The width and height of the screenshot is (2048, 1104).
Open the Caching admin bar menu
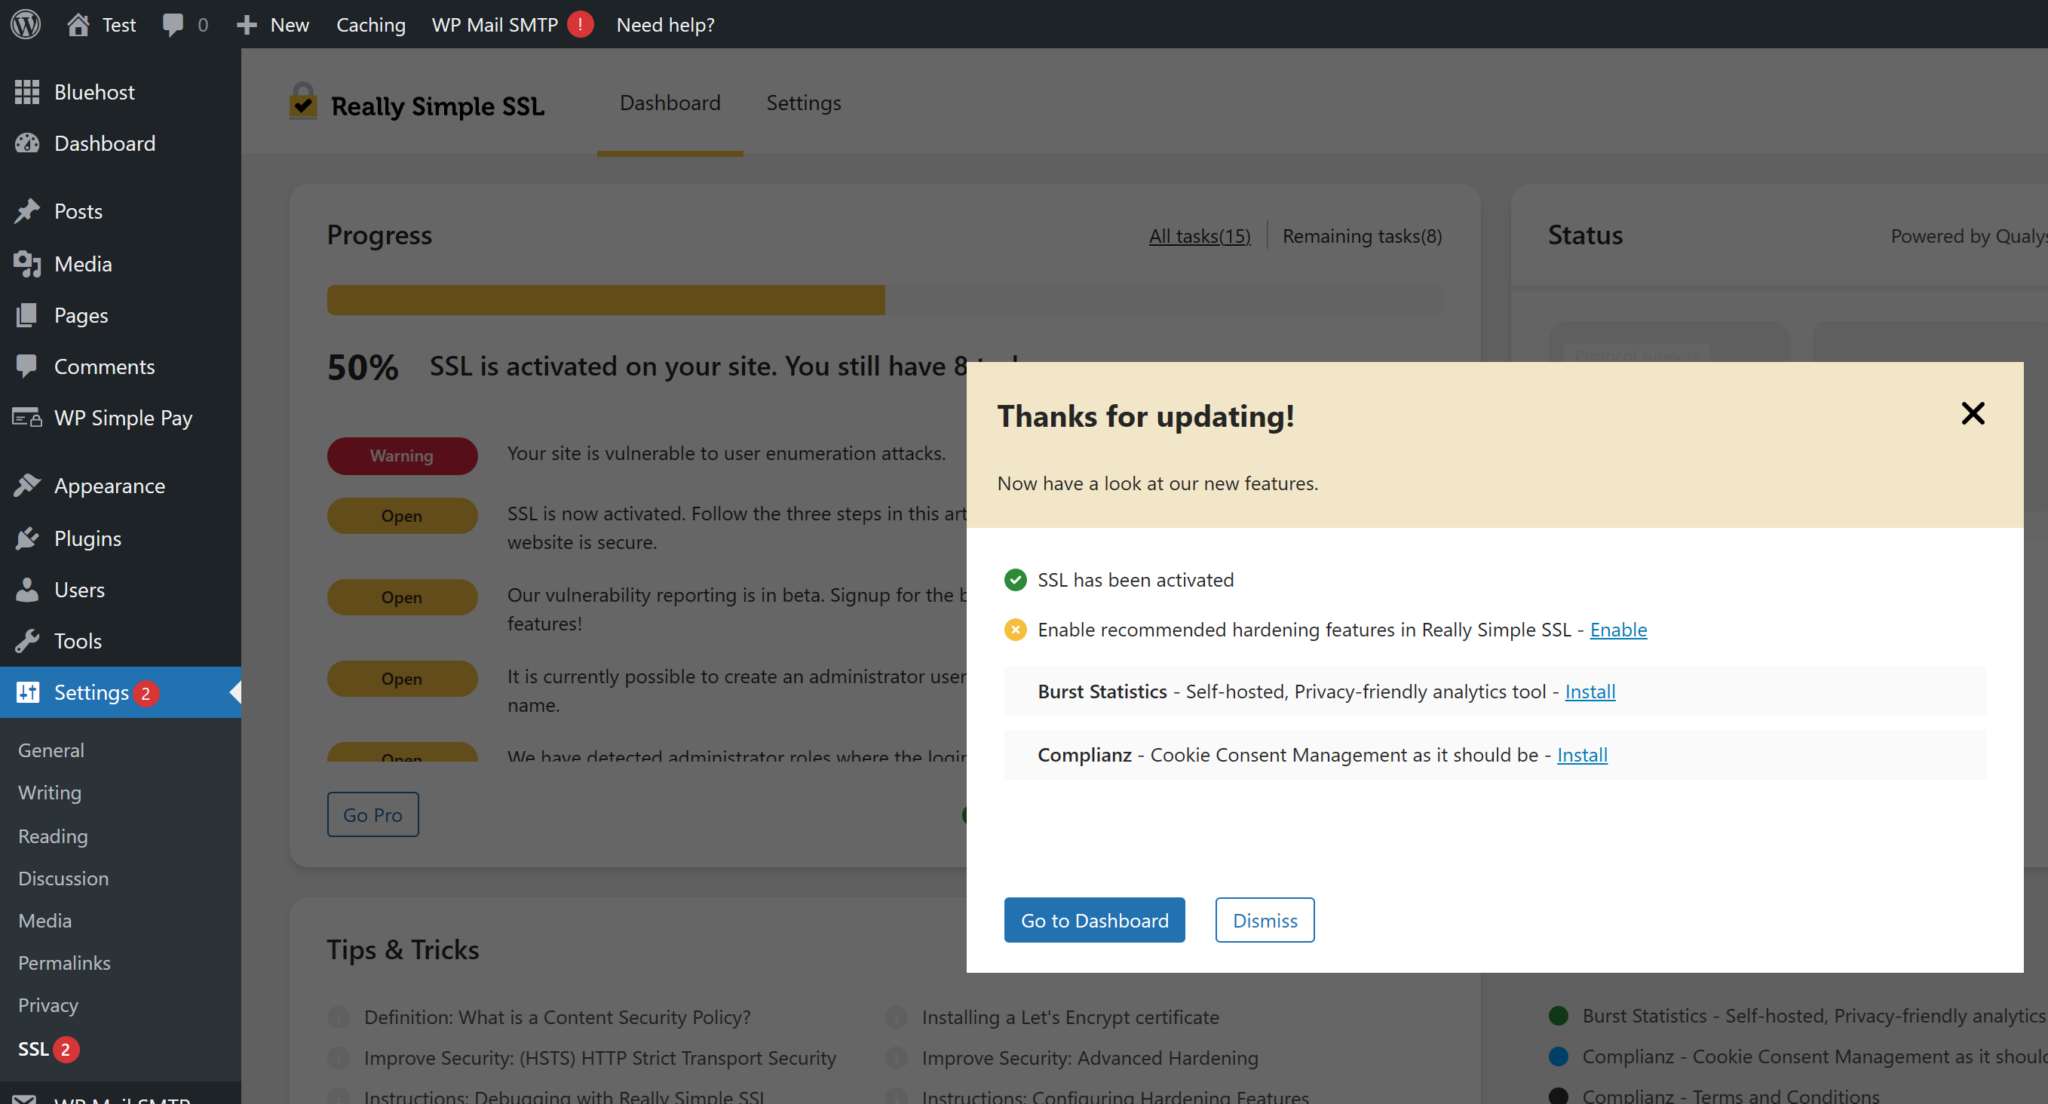[371, 24]
